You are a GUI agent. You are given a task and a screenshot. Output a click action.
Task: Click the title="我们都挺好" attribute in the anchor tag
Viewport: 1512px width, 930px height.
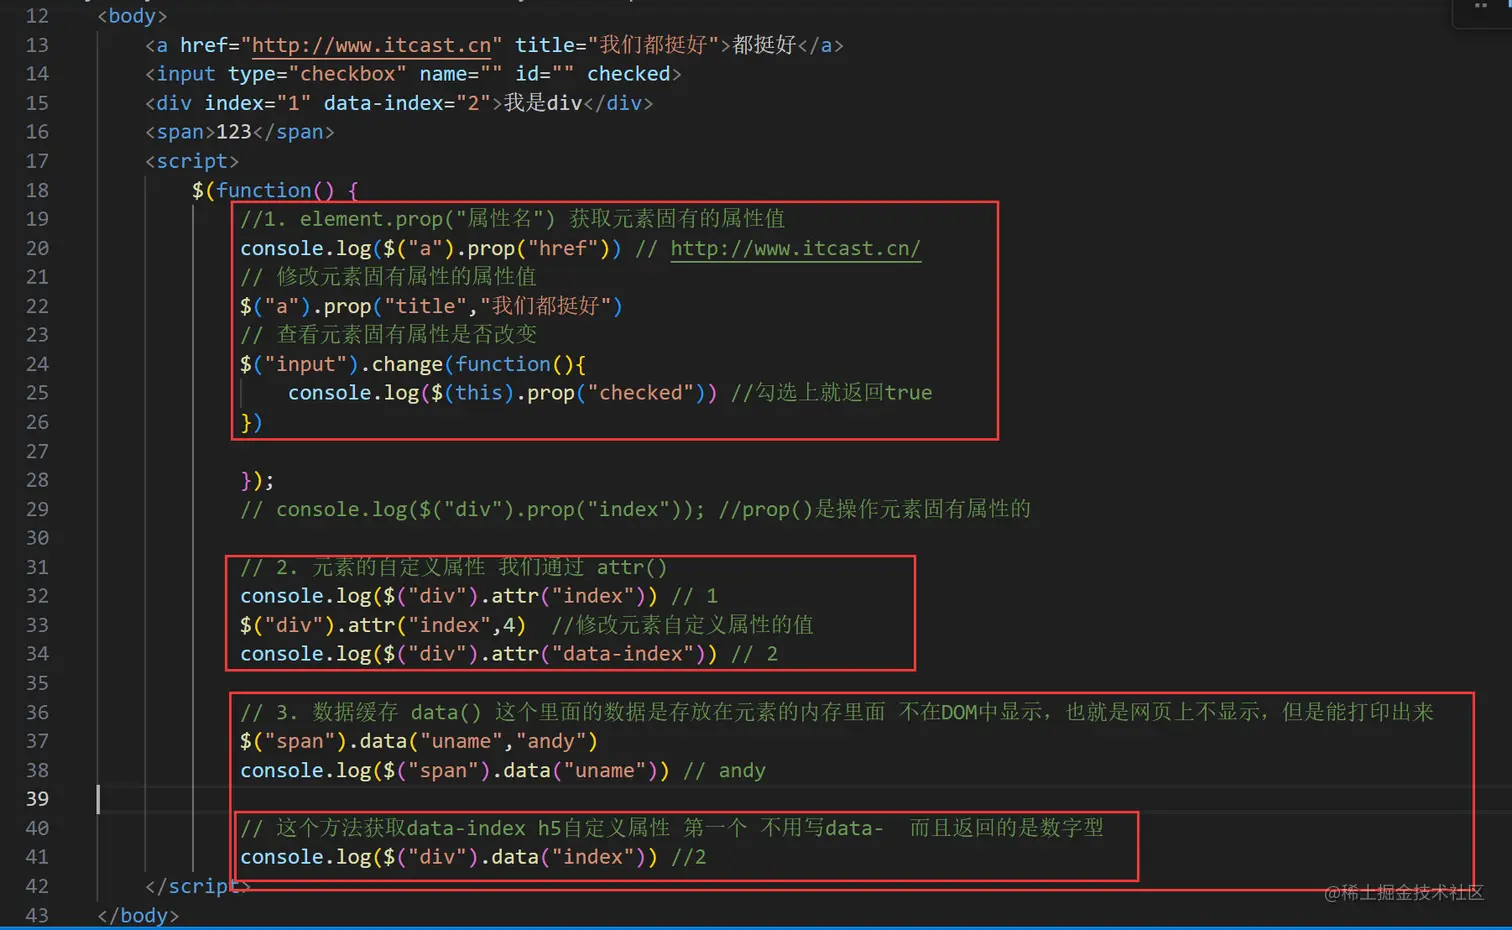(617, 45)
